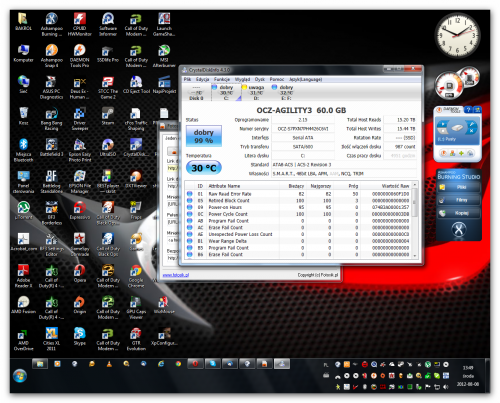Screen dimensions: 500x403
Task: Select the µTorrent desktop icon
Action: coord(23,210)
